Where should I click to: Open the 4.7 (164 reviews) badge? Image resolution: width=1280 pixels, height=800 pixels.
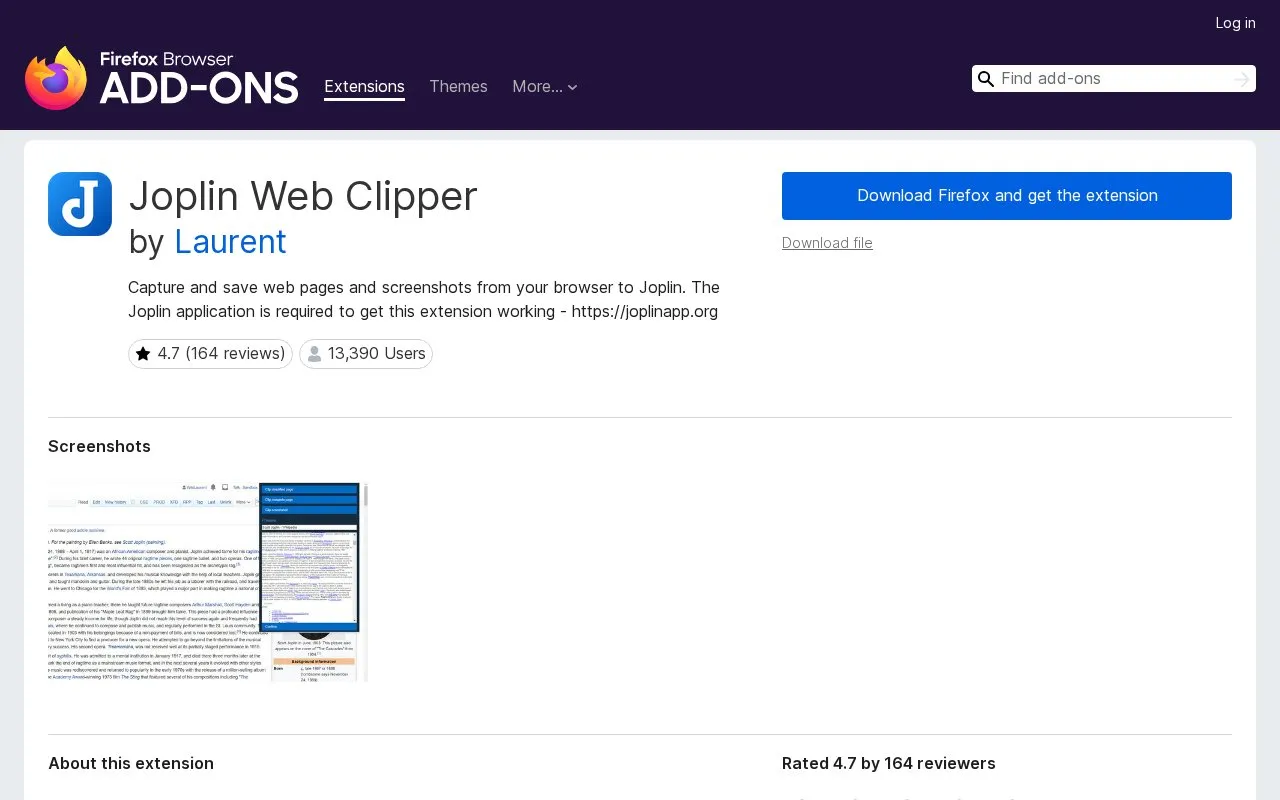click(210, 354)
